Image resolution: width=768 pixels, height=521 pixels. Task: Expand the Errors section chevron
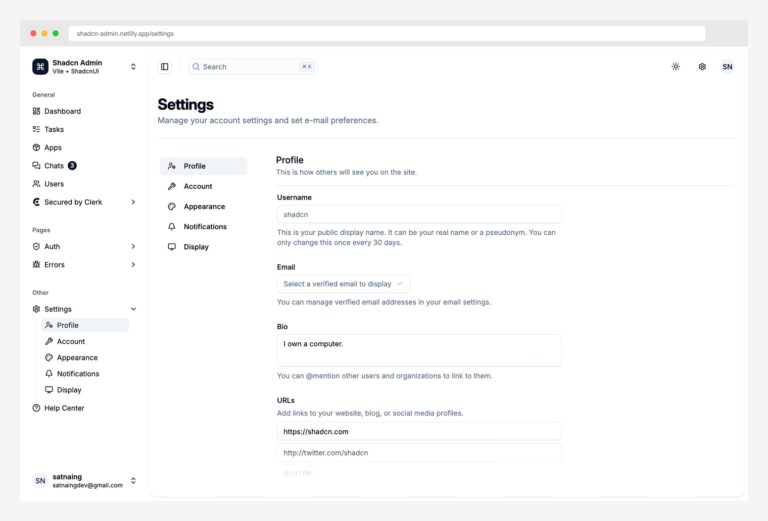[x=133, y=264]
